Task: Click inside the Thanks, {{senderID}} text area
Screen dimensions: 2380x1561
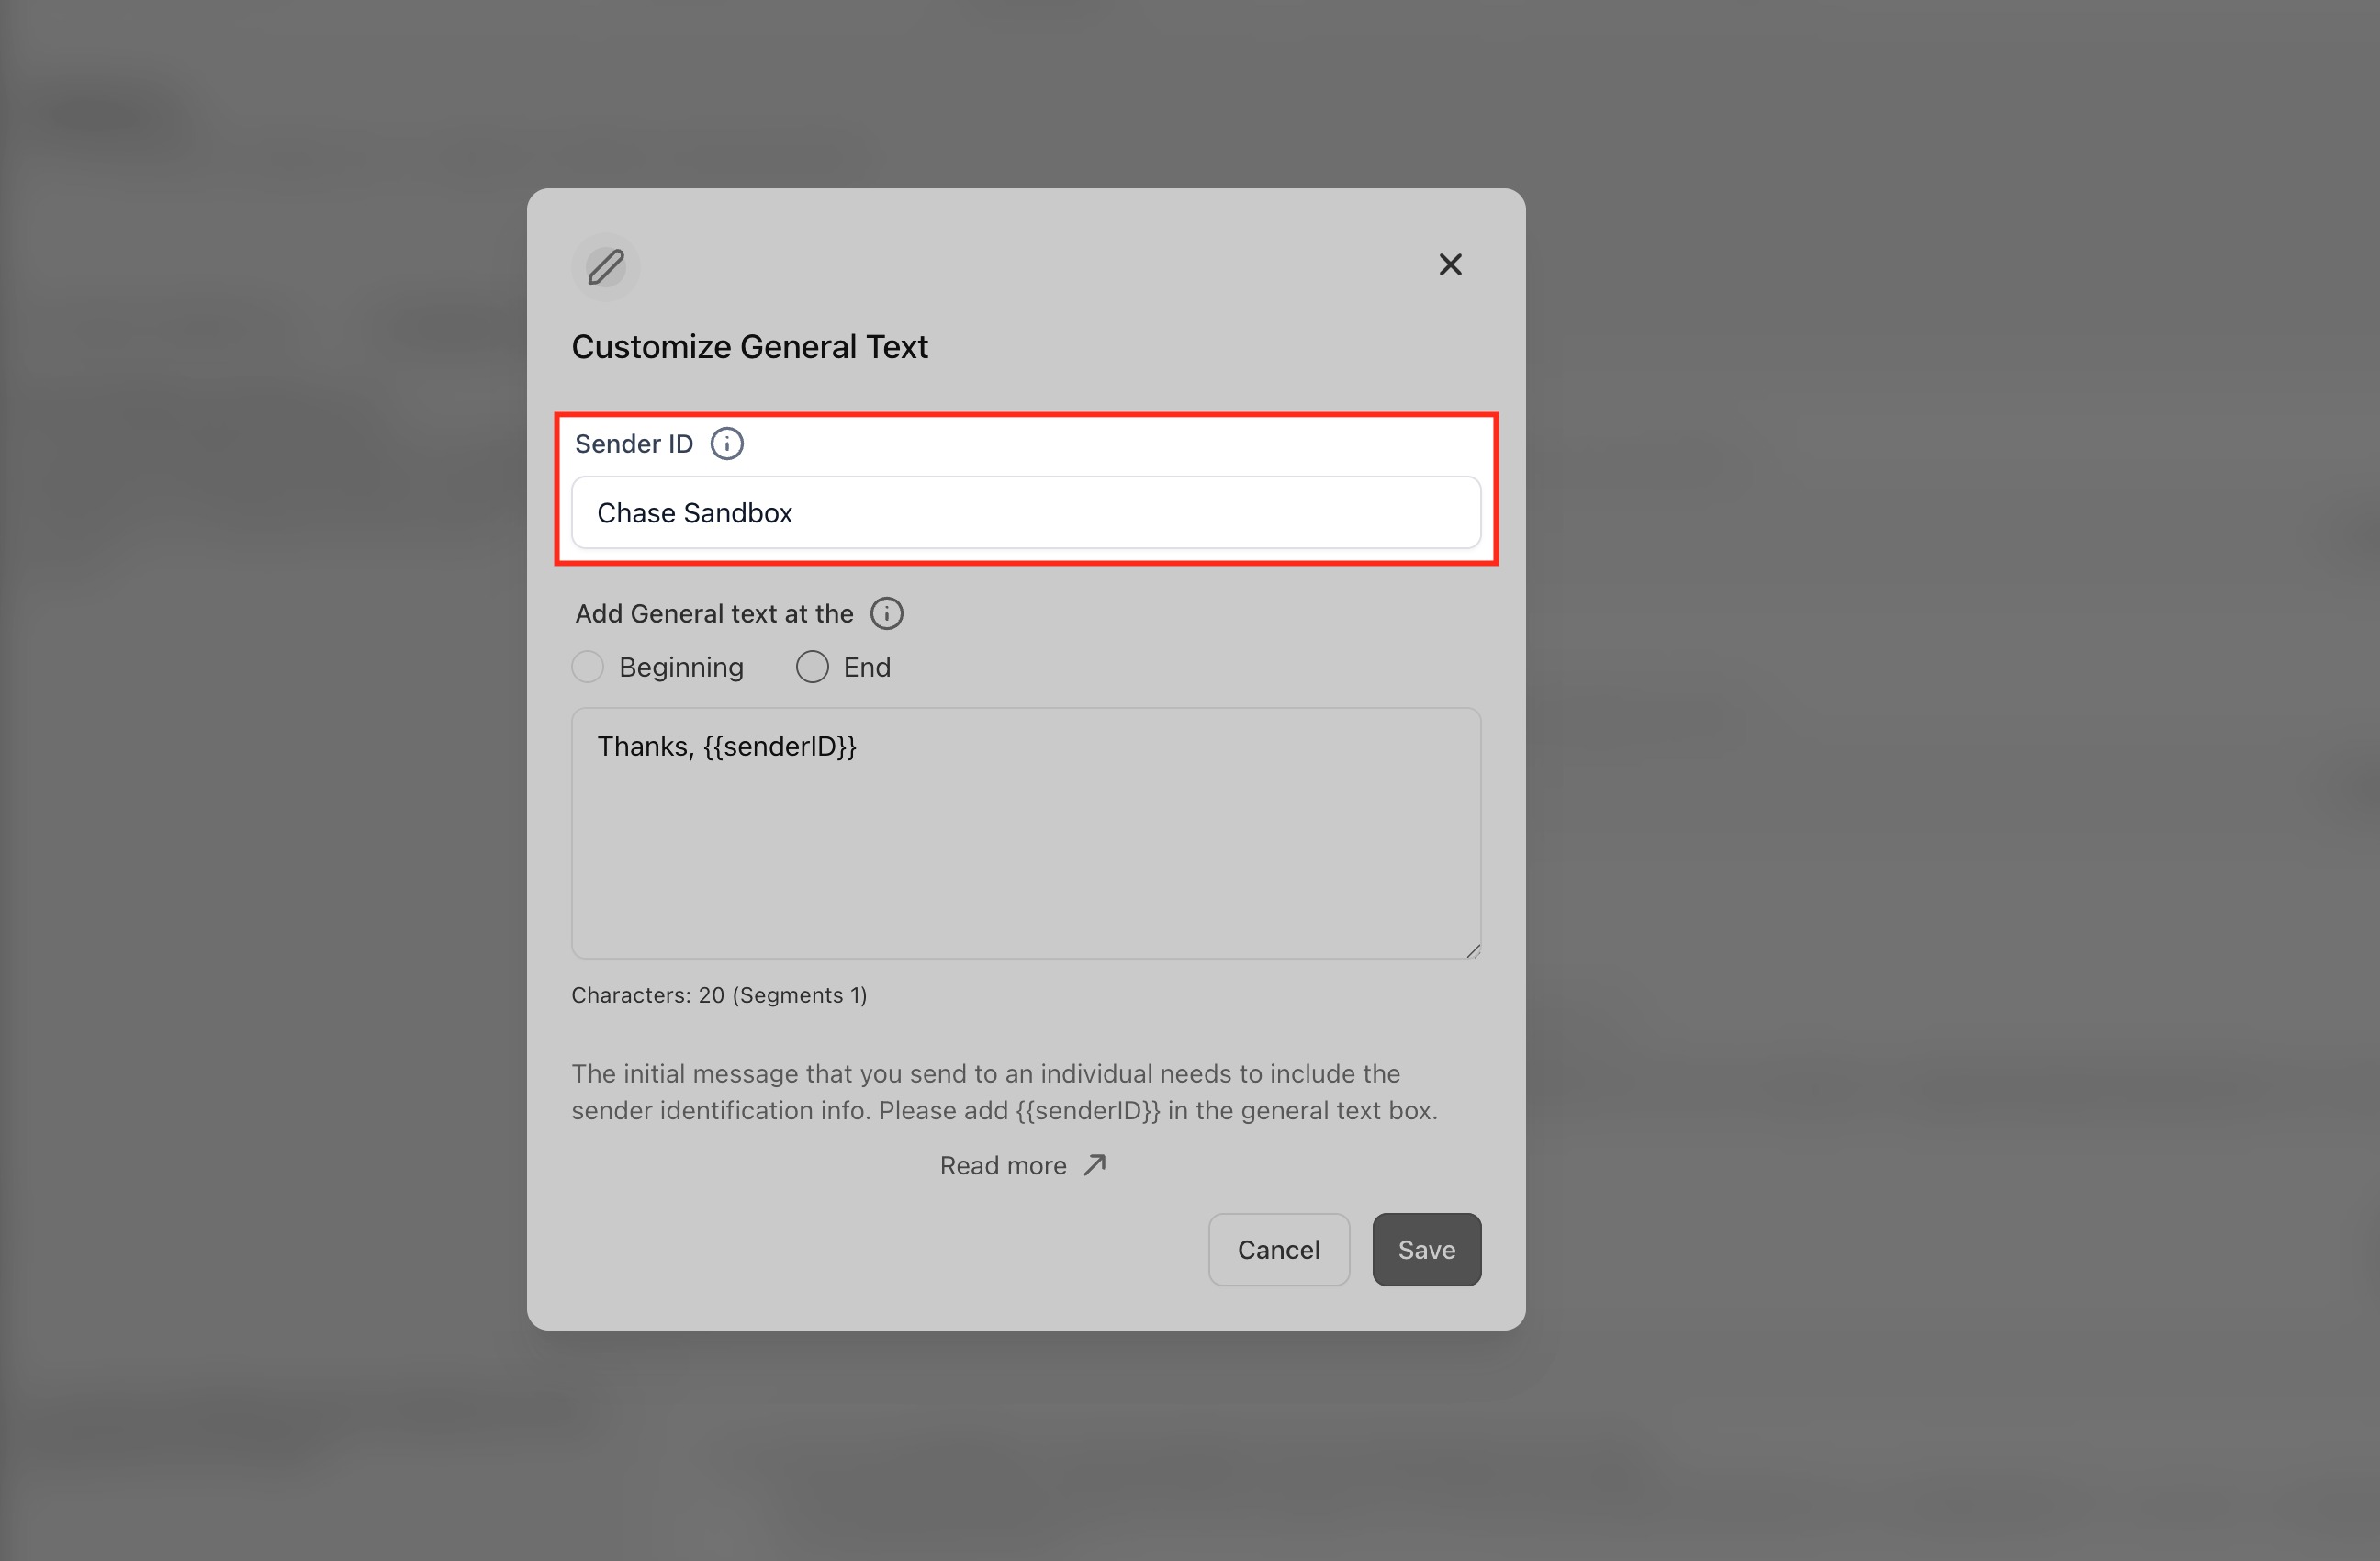Action: pyautogui.click(x=1025, y=833)
